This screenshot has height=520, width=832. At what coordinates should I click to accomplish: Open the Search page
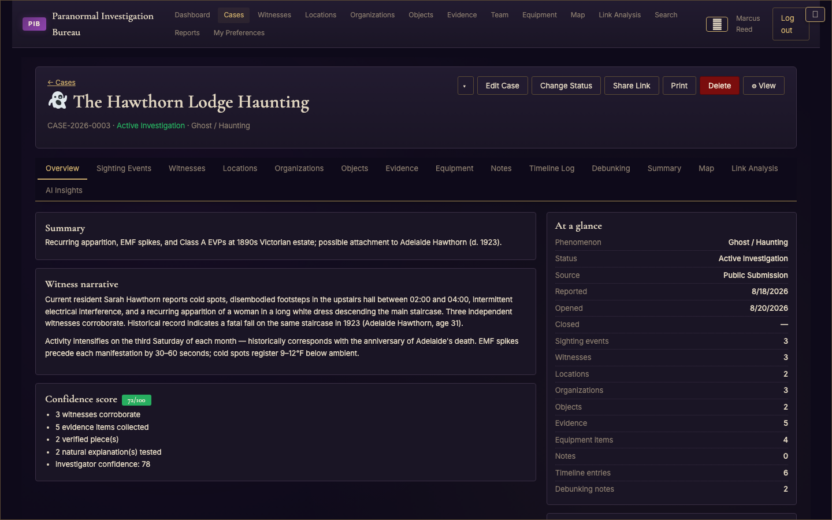[x=665, y=15]
